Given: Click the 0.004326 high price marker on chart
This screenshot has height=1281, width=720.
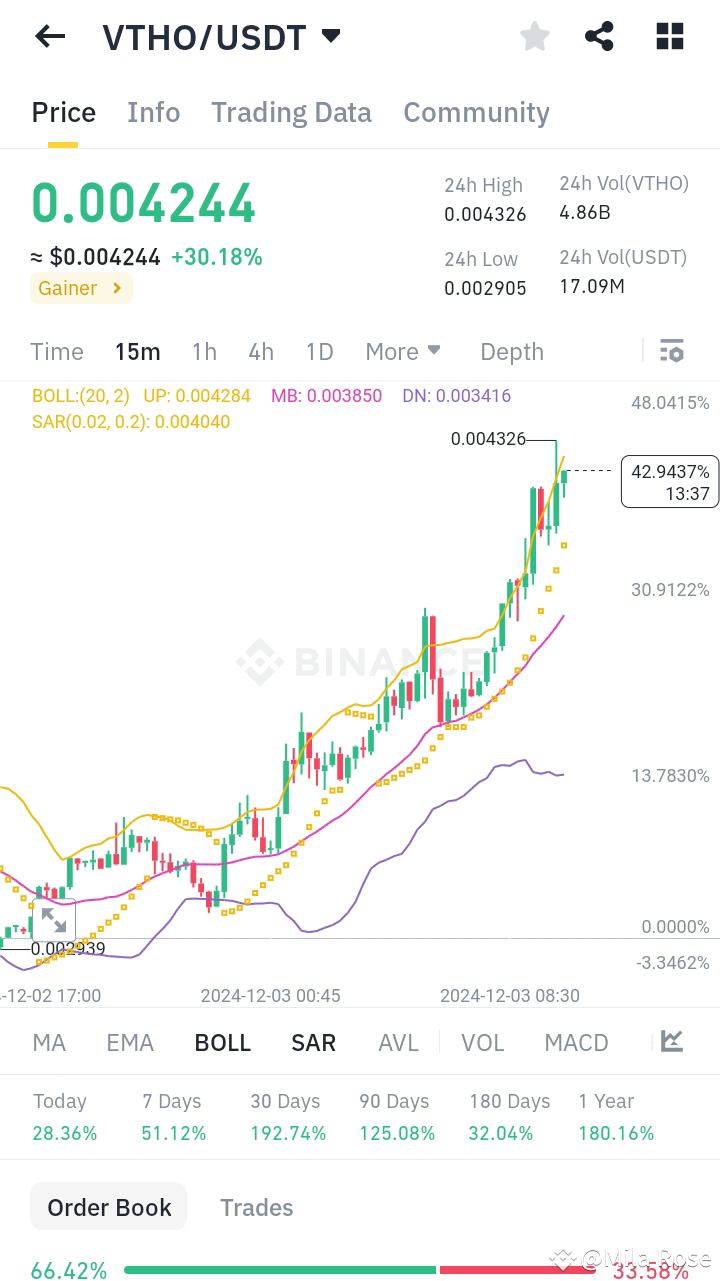Looking at the screenshot, I should [x=489, y=439].
